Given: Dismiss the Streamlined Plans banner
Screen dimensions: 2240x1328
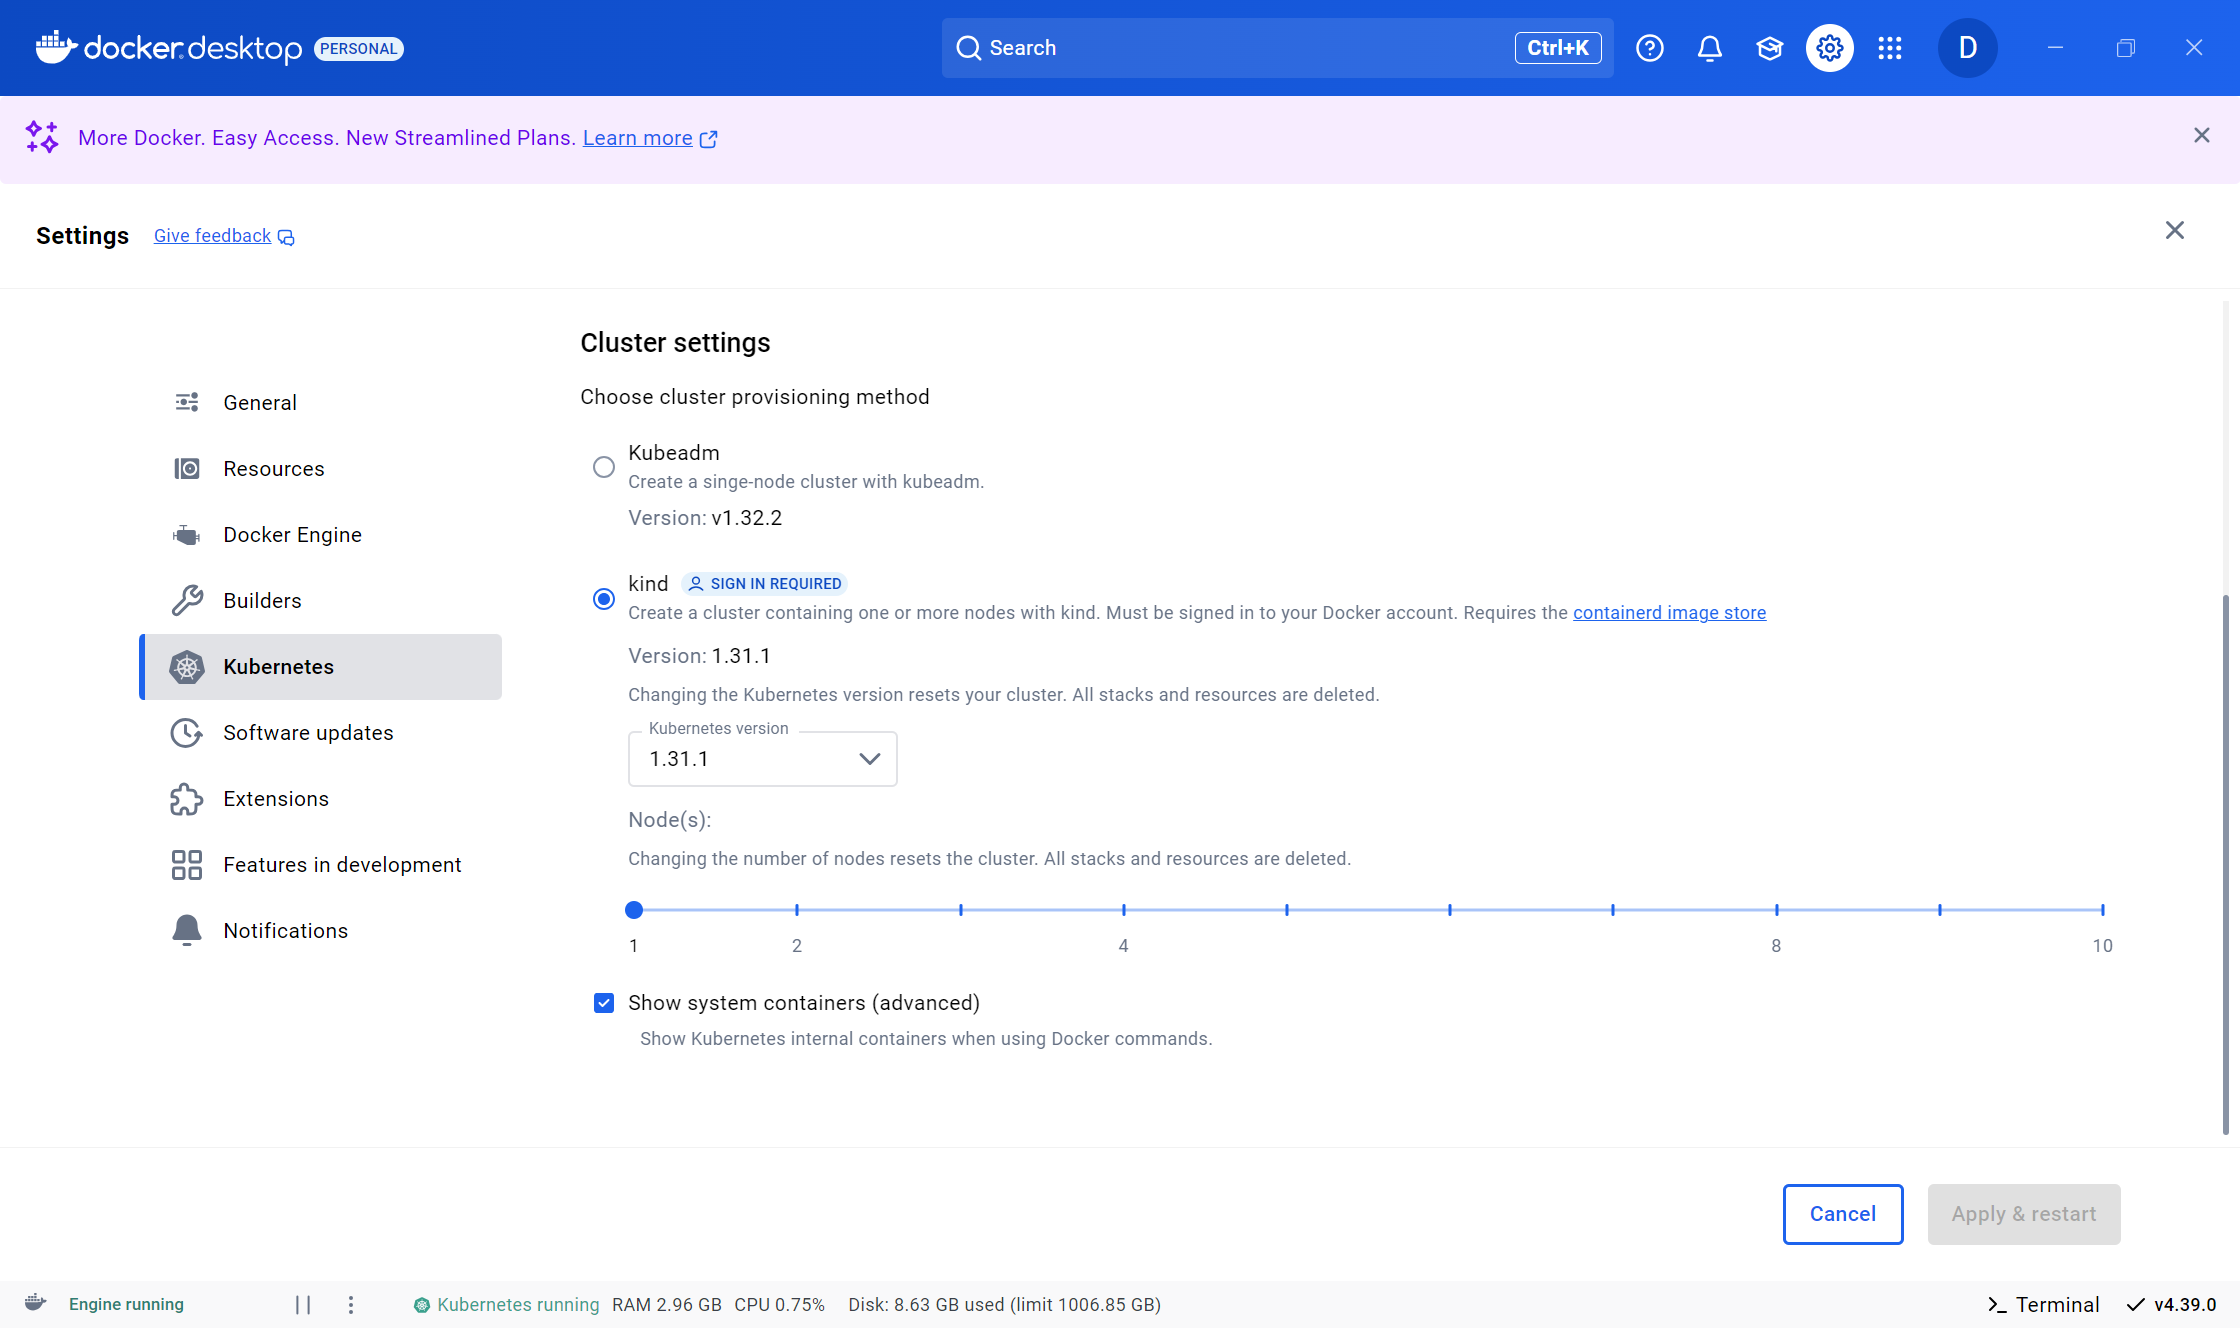Looking at the screenshot, I should 2202,136.
